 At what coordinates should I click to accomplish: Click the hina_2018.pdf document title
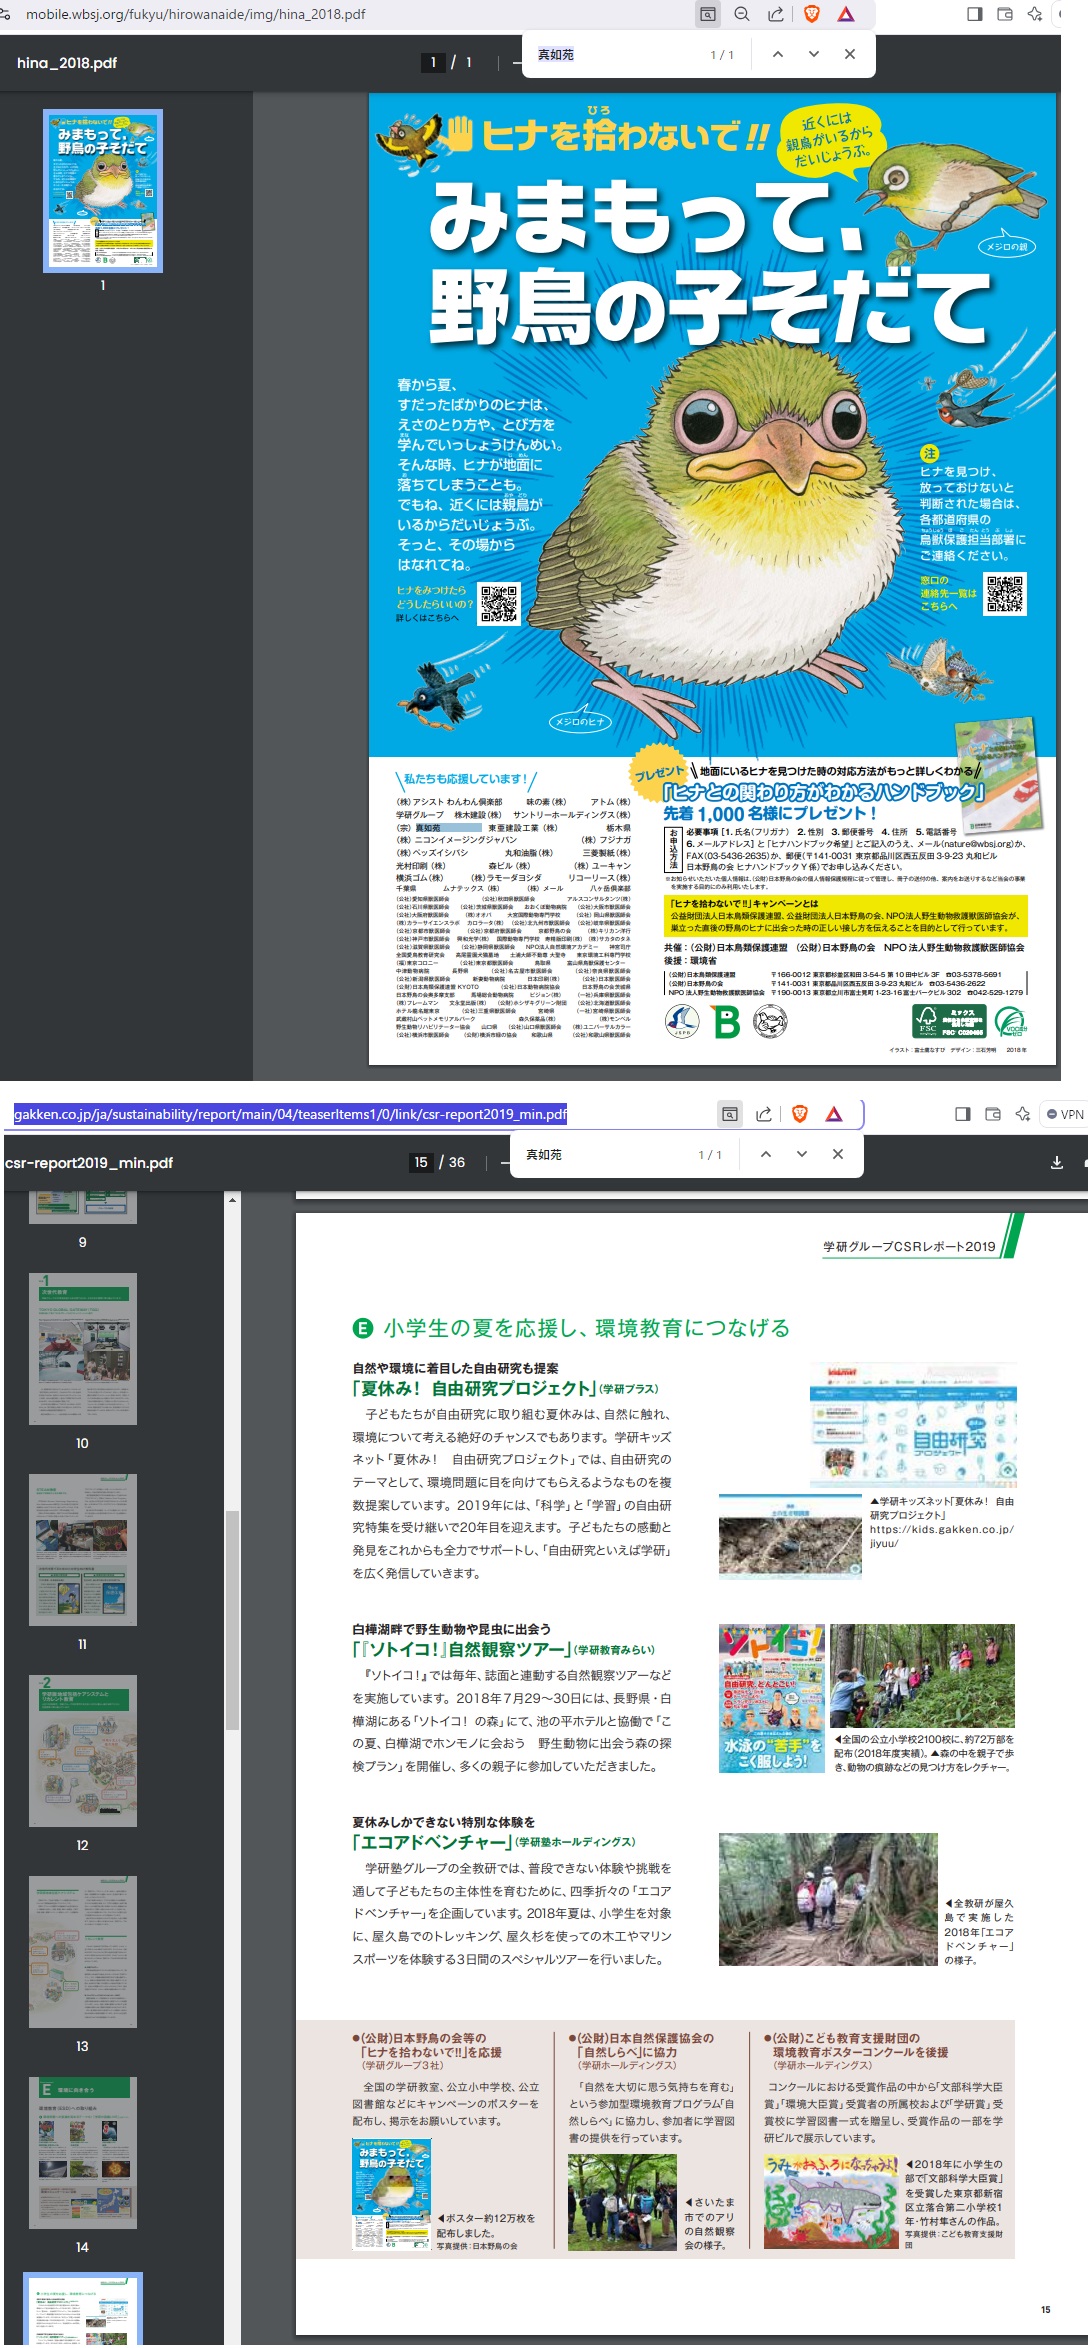67,62
